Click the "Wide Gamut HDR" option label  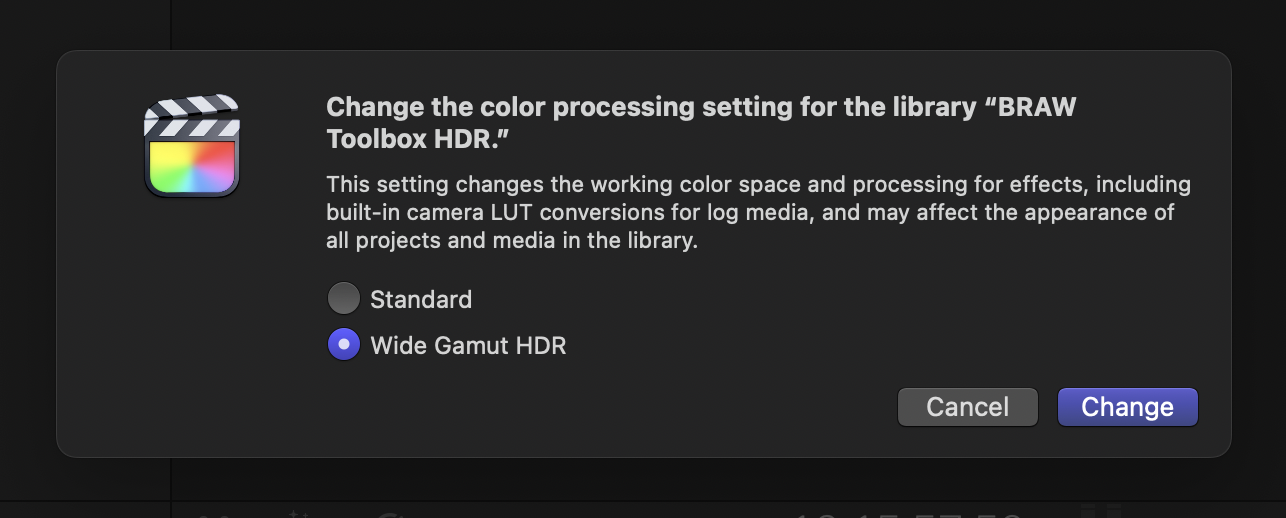coord(468,346)
